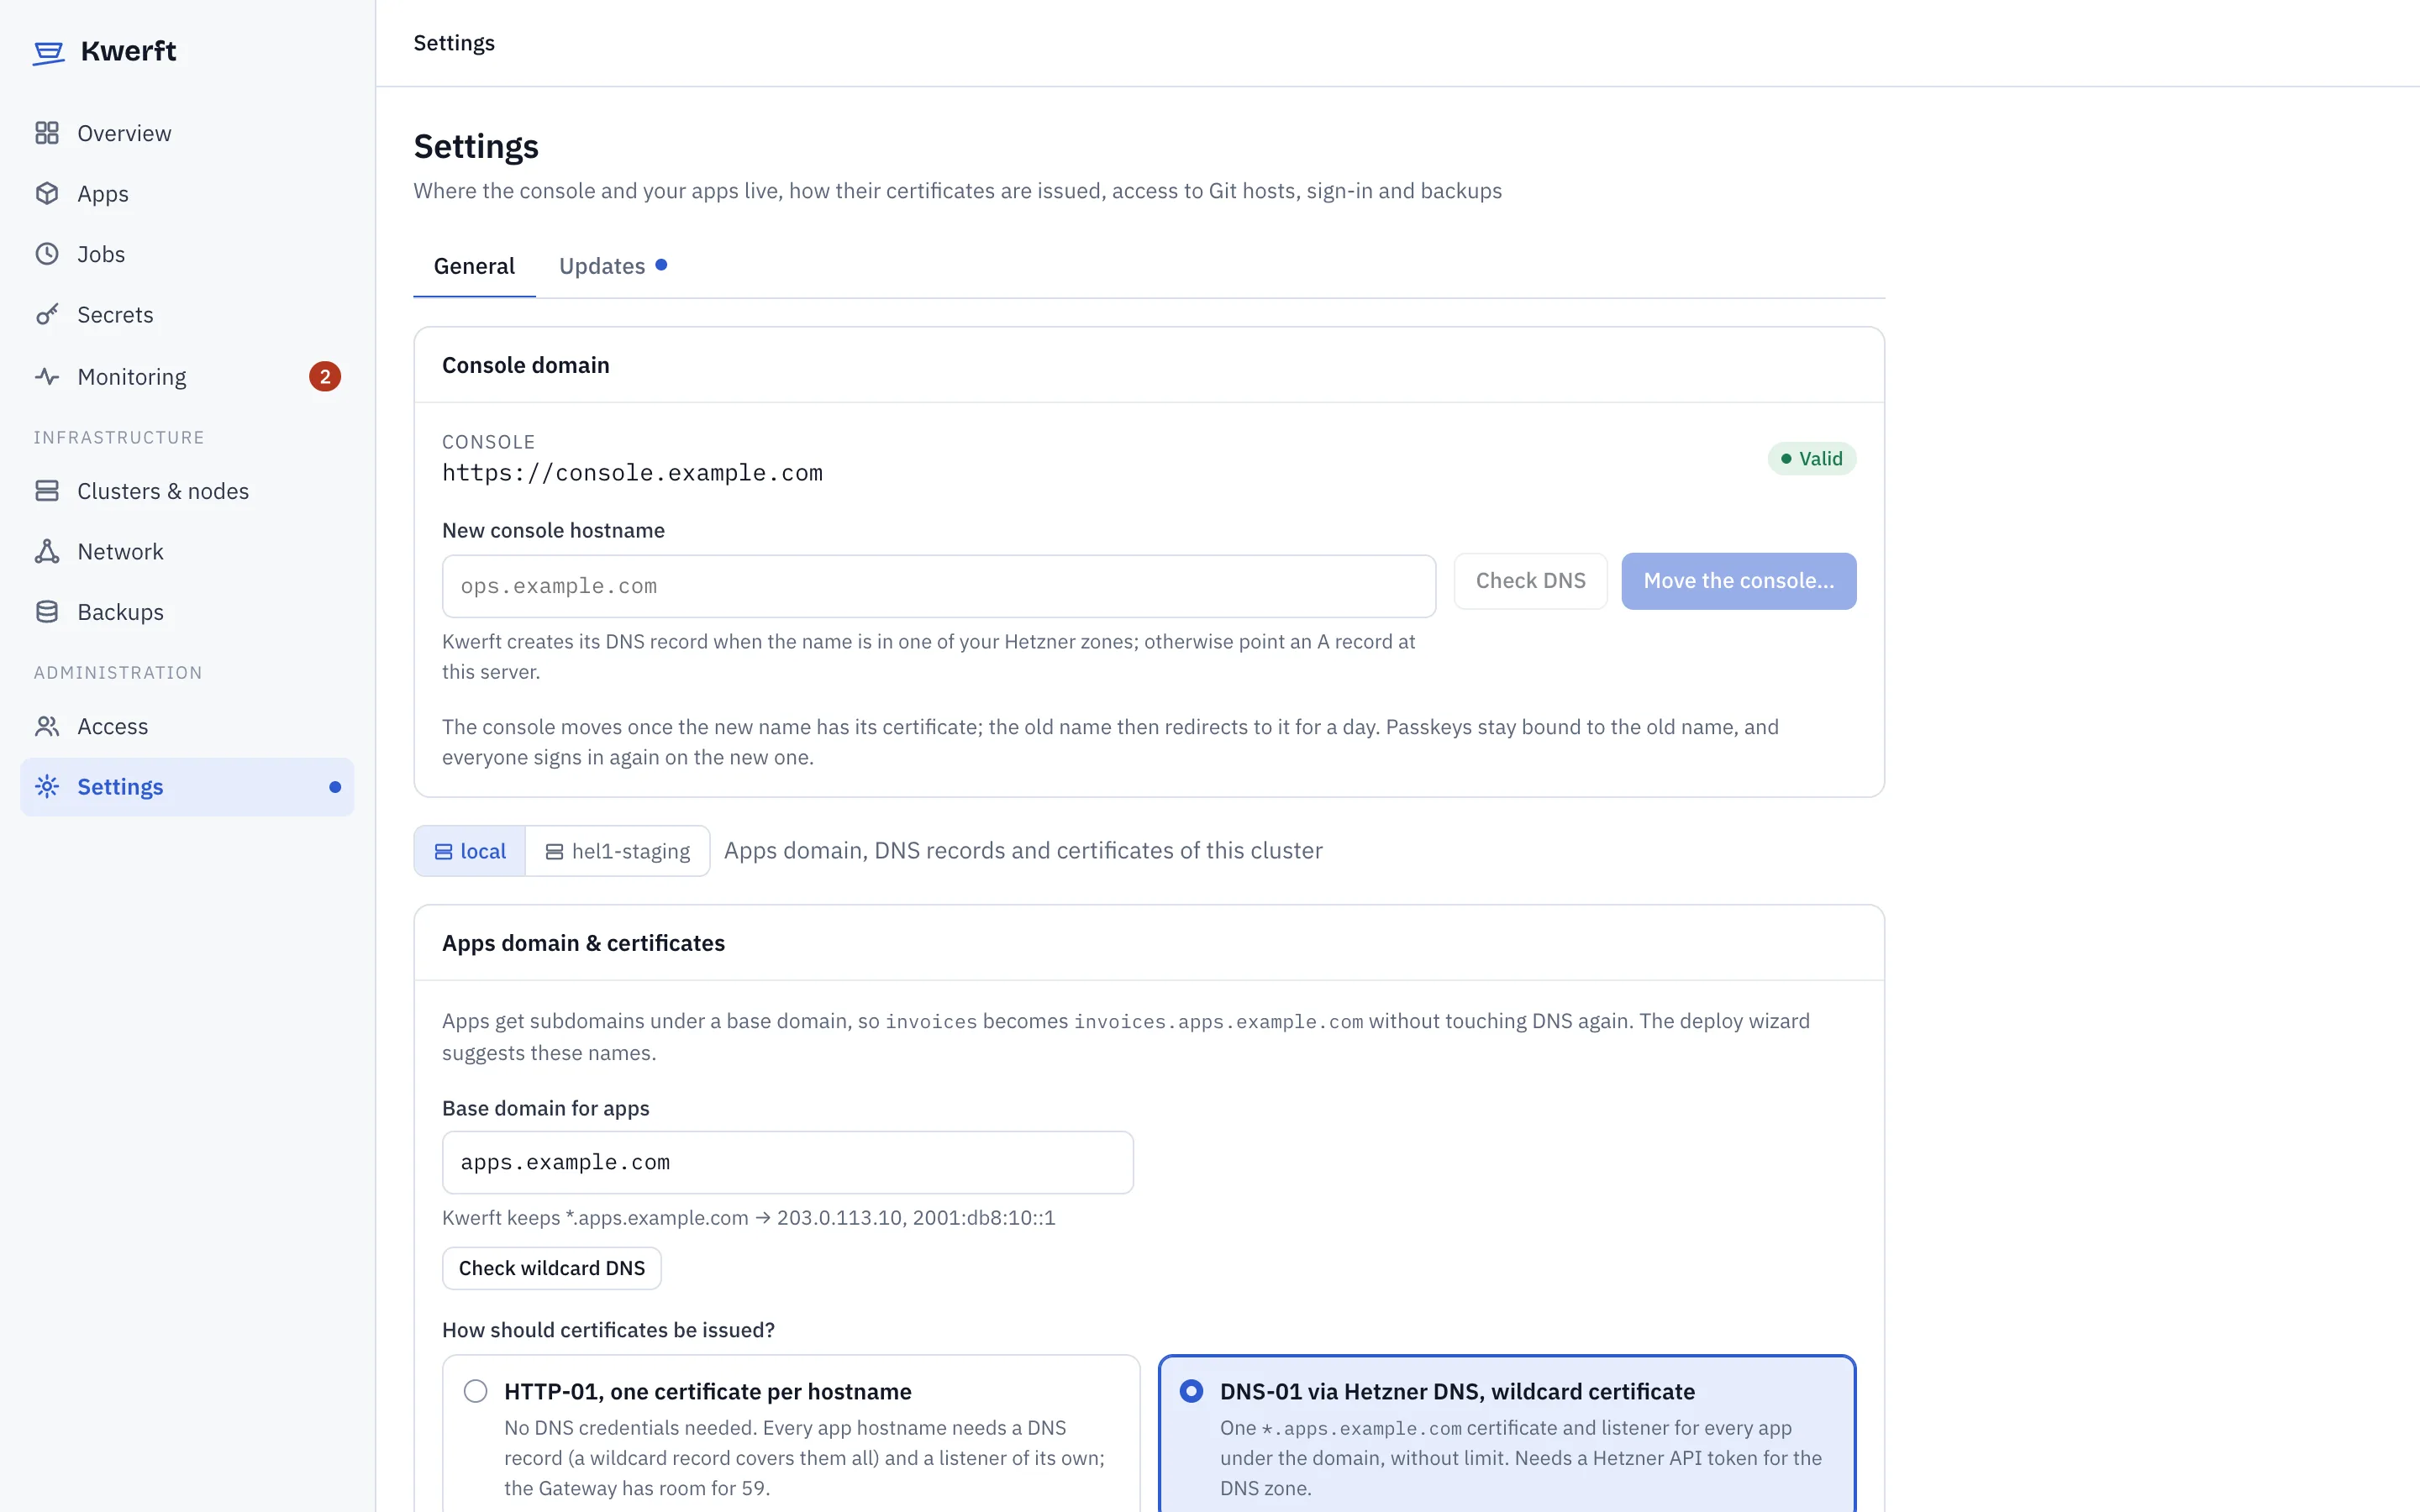Viewport: 2420px width, 1512px height.
Task: Focus the New console hostname field
Action: tap(939, 586)
